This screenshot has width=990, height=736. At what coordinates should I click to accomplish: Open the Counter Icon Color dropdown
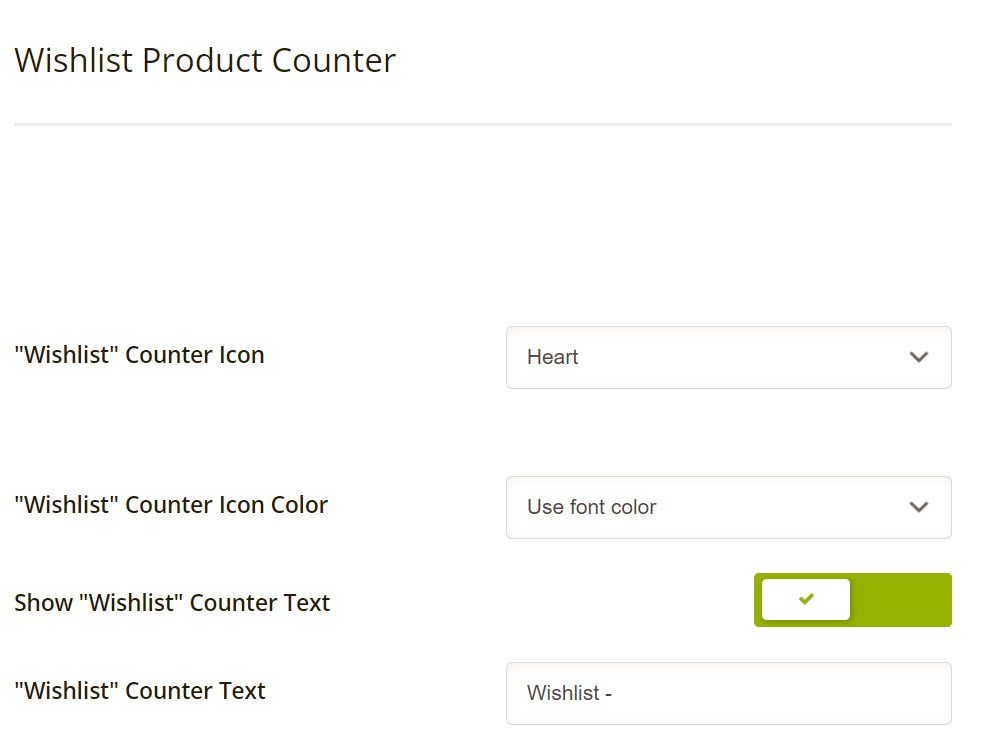729,507
